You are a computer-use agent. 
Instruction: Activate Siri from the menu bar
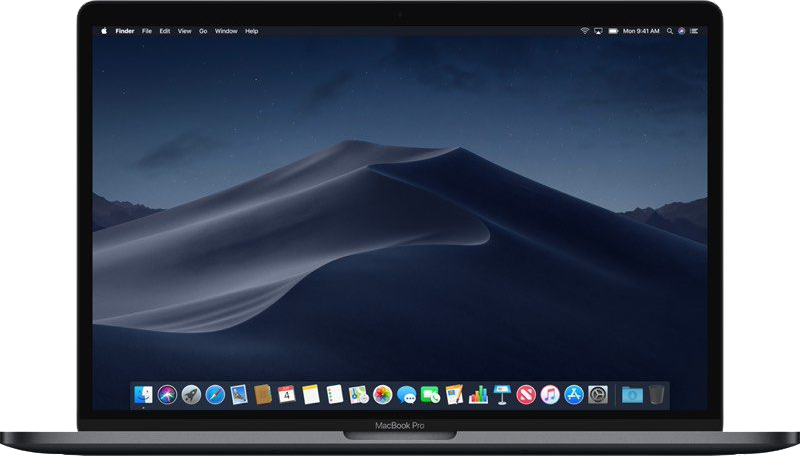tap(682, 31)
